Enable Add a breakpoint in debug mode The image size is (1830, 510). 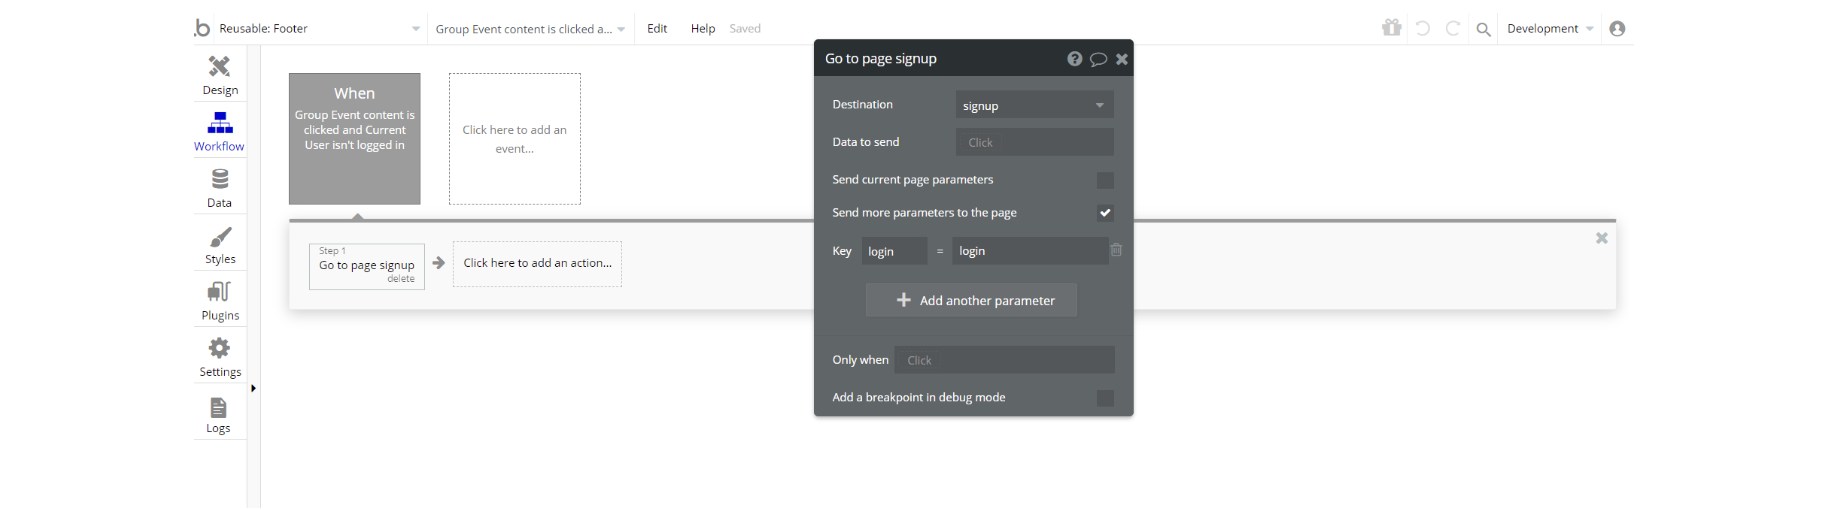point(1105,398)
